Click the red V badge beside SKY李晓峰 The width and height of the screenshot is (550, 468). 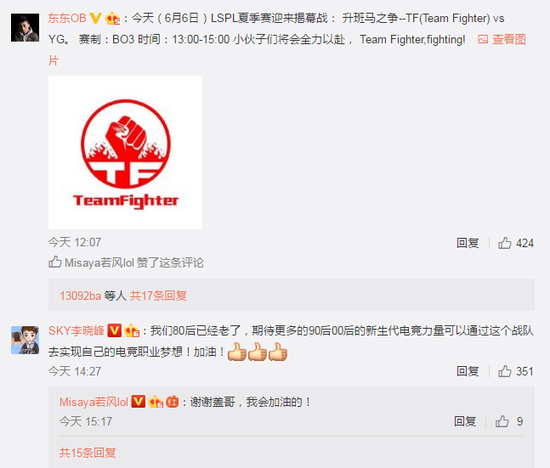pyautogui.click(x=114, y=331)
